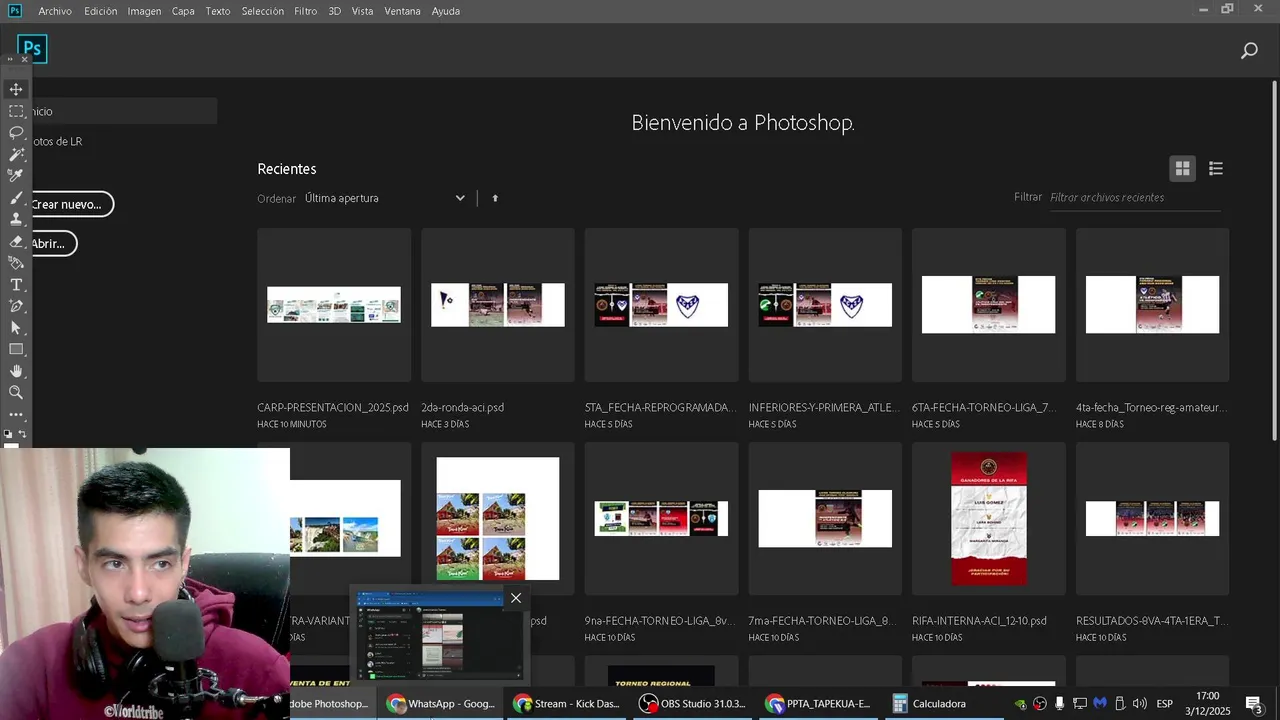1280x720 pixels.
Task: Select the Pen tool
Action: click(x=16, y=306)
